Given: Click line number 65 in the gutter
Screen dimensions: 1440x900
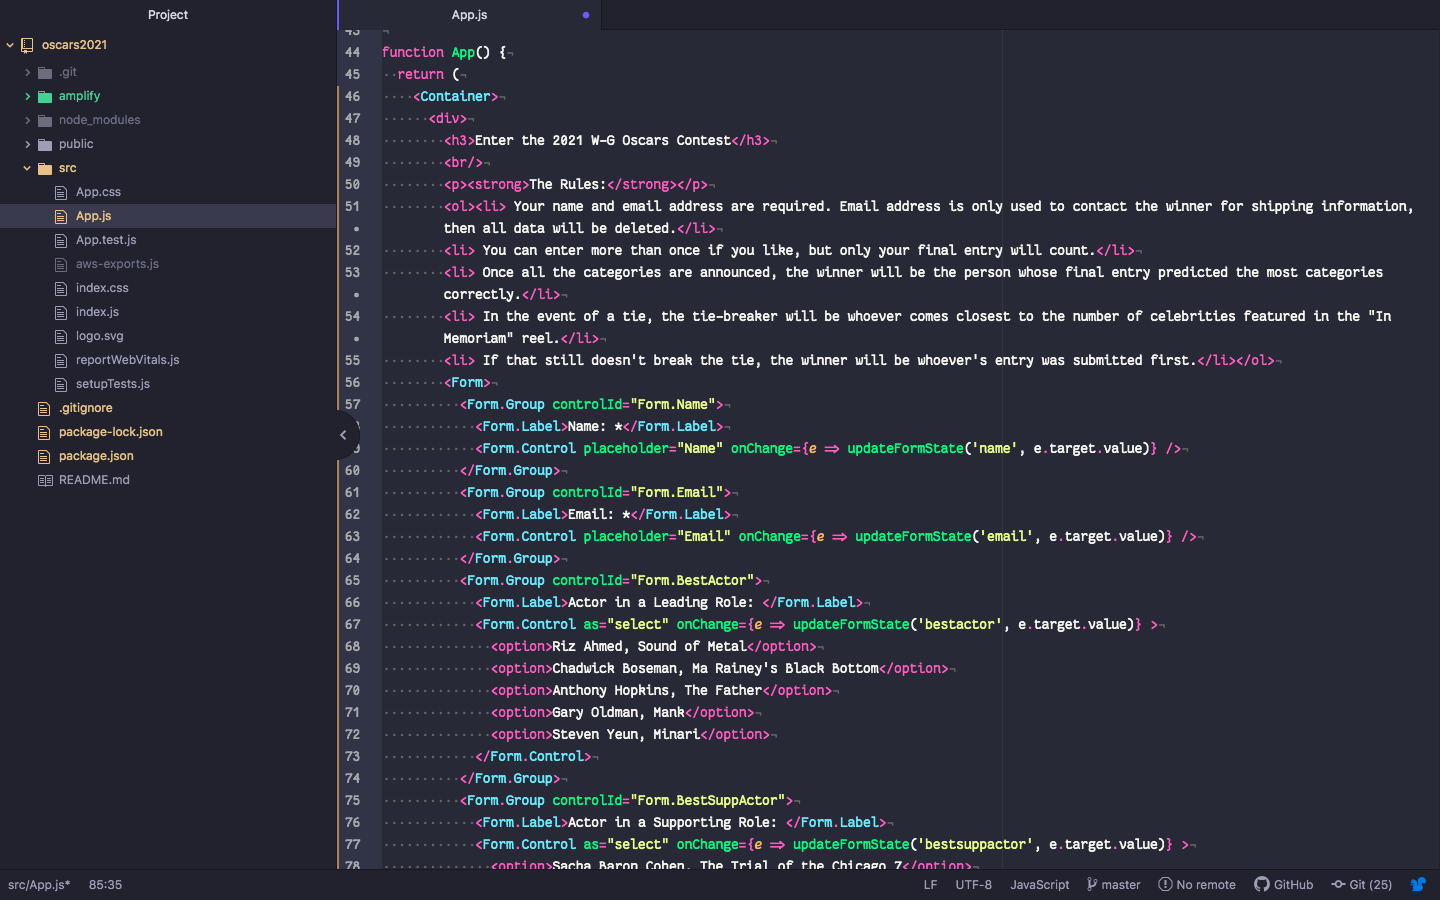Looking at the screenshot, I should (352, 580).
